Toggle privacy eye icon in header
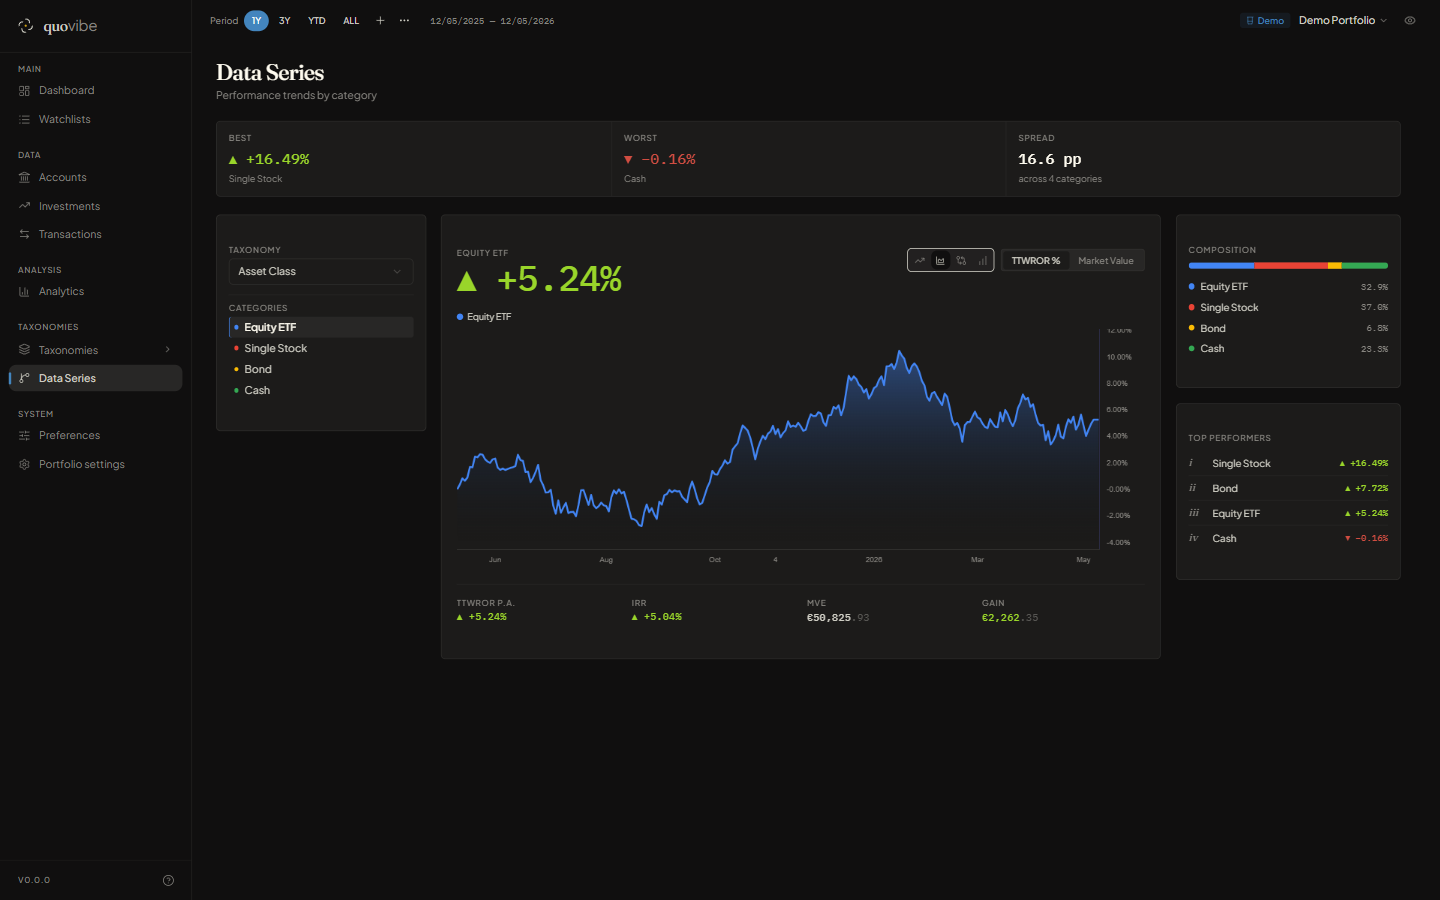1440x900 pixels. [1410, 20]
